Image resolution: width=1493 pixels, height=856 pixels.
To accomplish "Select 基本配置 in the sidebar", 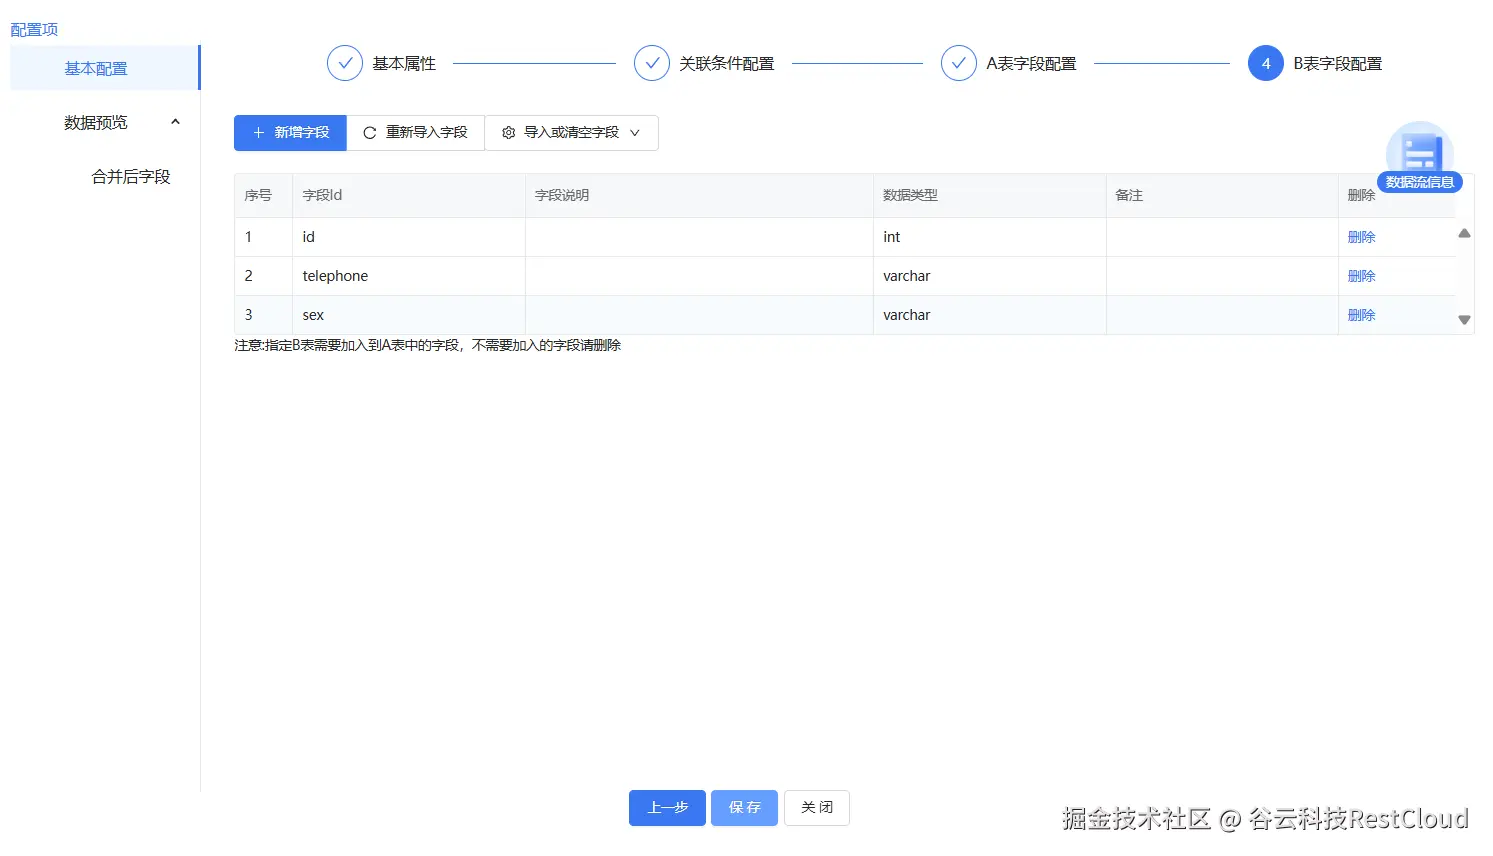I will tap(105, 68).
